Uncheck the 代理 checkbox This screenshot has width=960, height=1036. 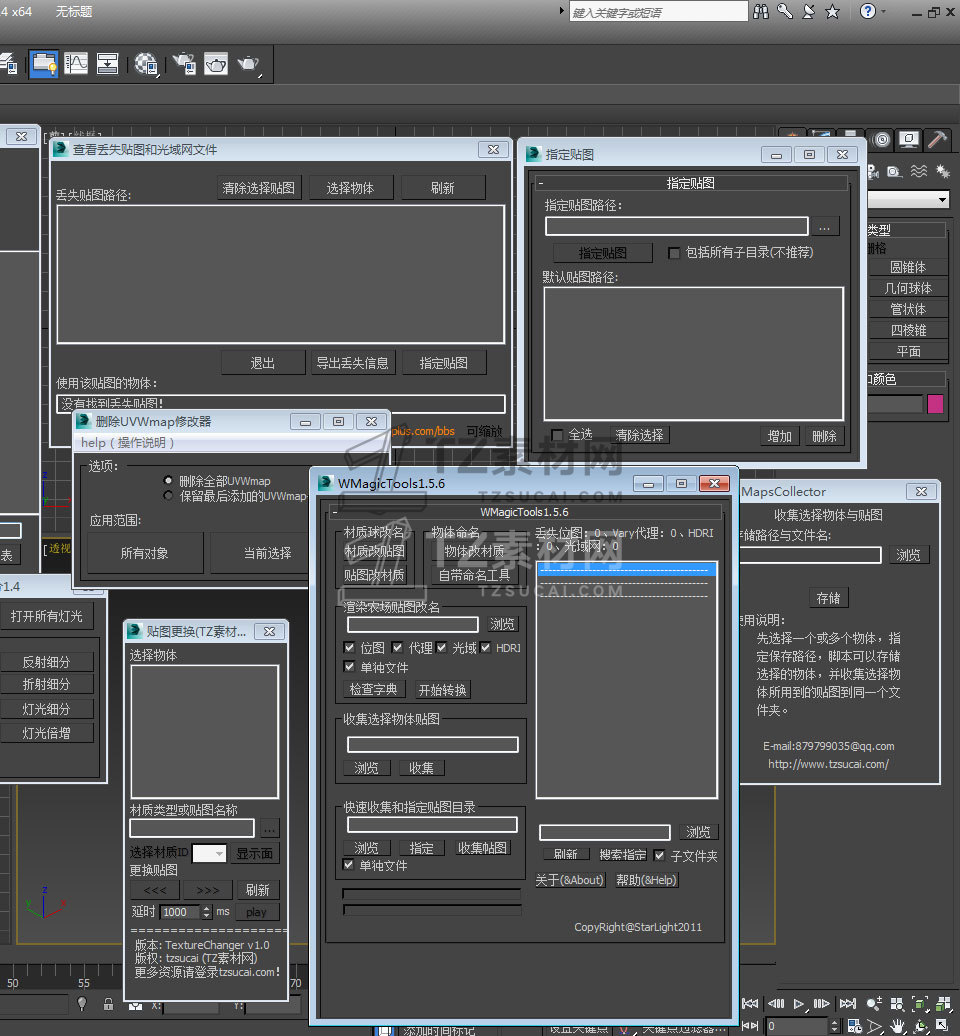click(397, 648)
